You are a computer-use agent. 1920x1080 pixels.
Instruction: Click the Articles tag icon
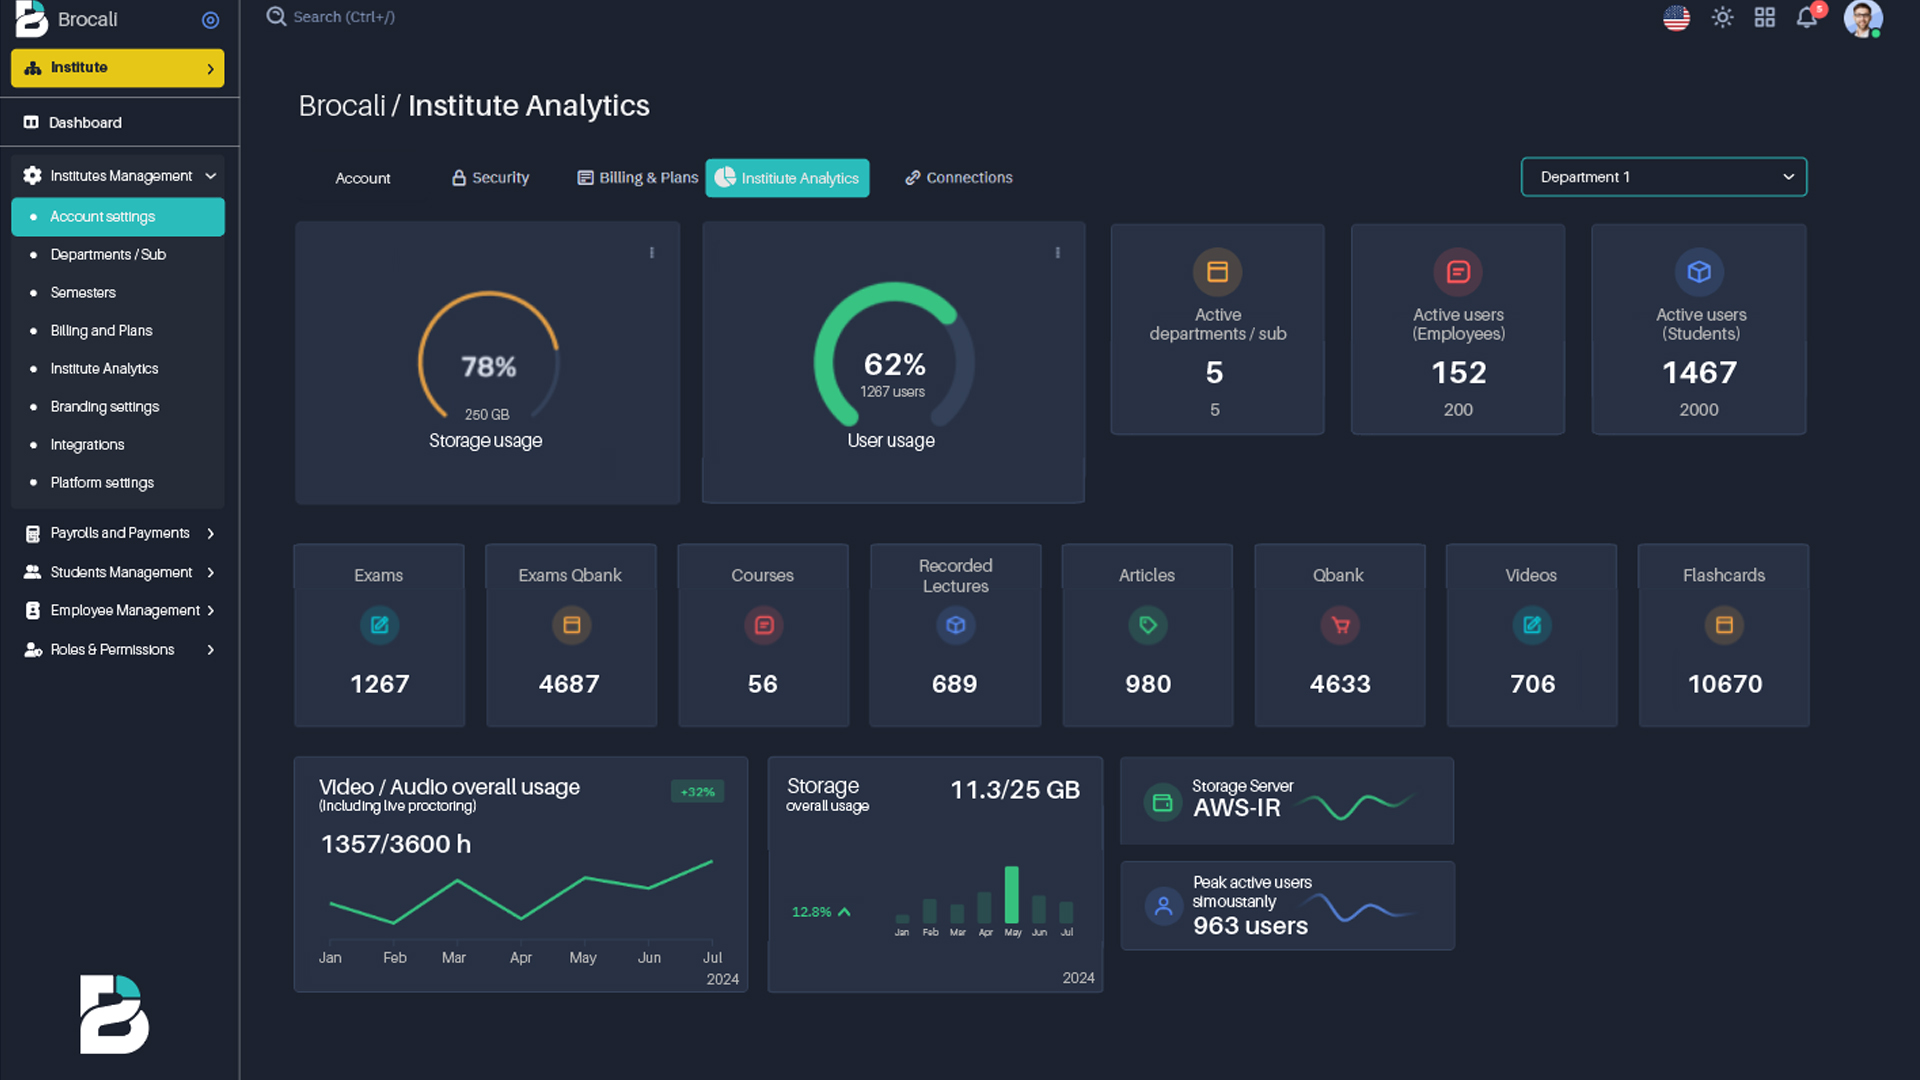click(x=1148, y=625)
